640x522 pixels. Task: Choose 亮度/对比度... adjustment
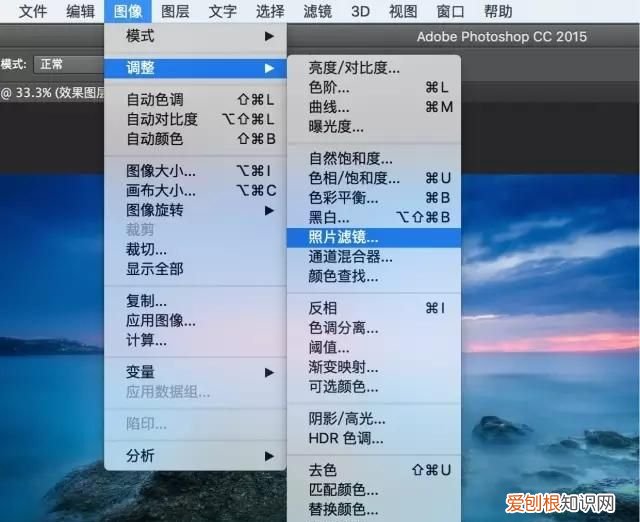pyautogui.click(x=374, y=68)
